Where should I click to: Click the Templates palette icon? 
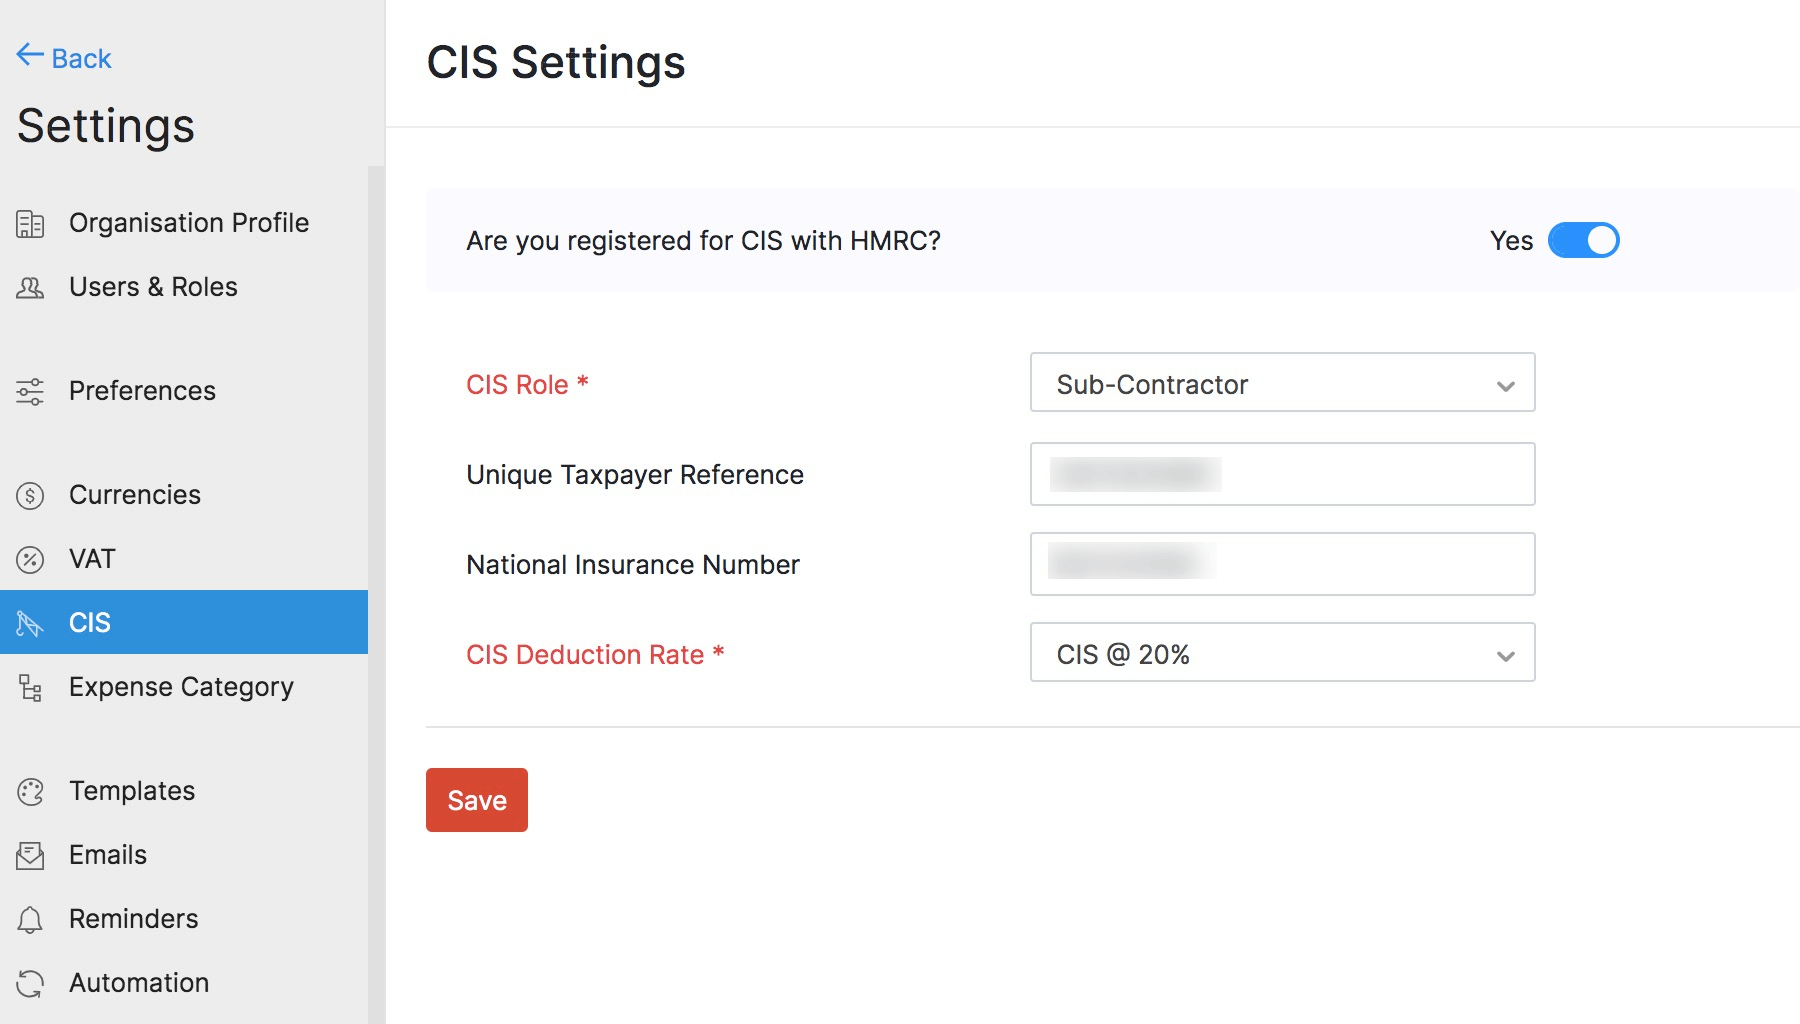click(30, 792)
